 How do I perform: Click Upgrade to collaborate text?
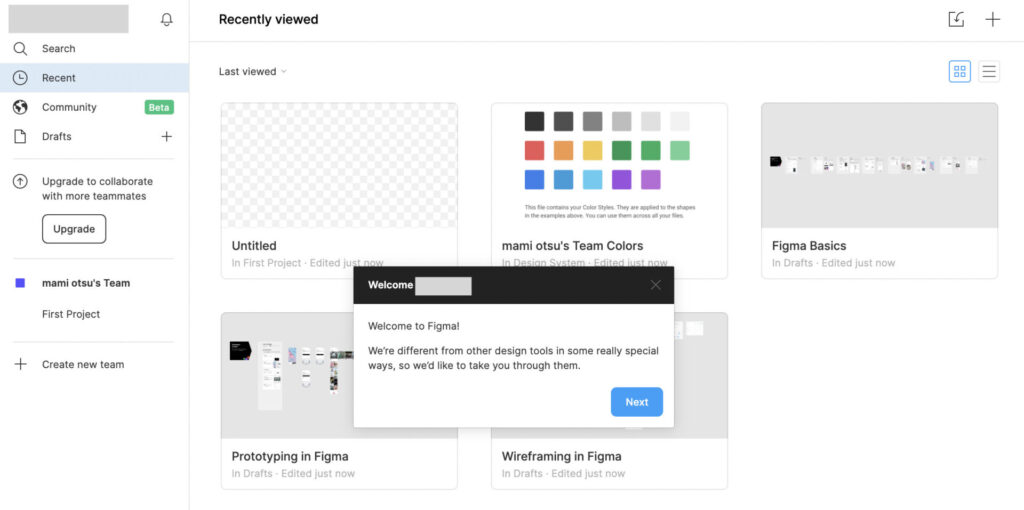pos(97,189)
